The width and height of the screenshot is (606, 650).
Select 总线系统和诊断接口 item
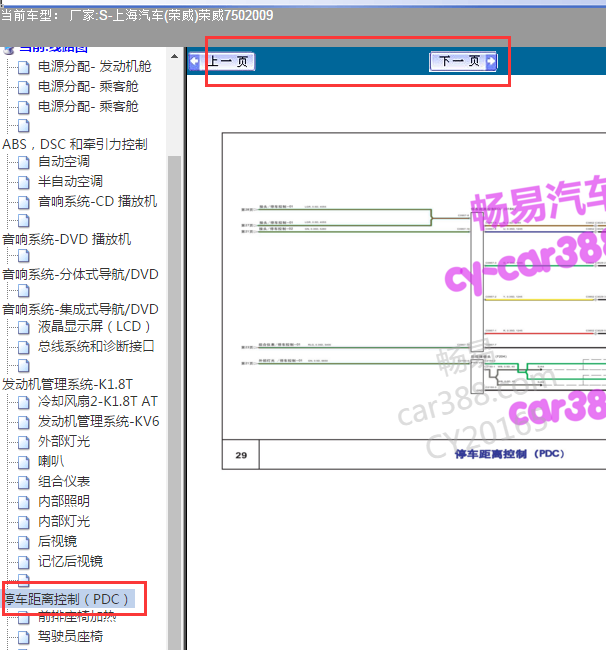click(96, 346)
